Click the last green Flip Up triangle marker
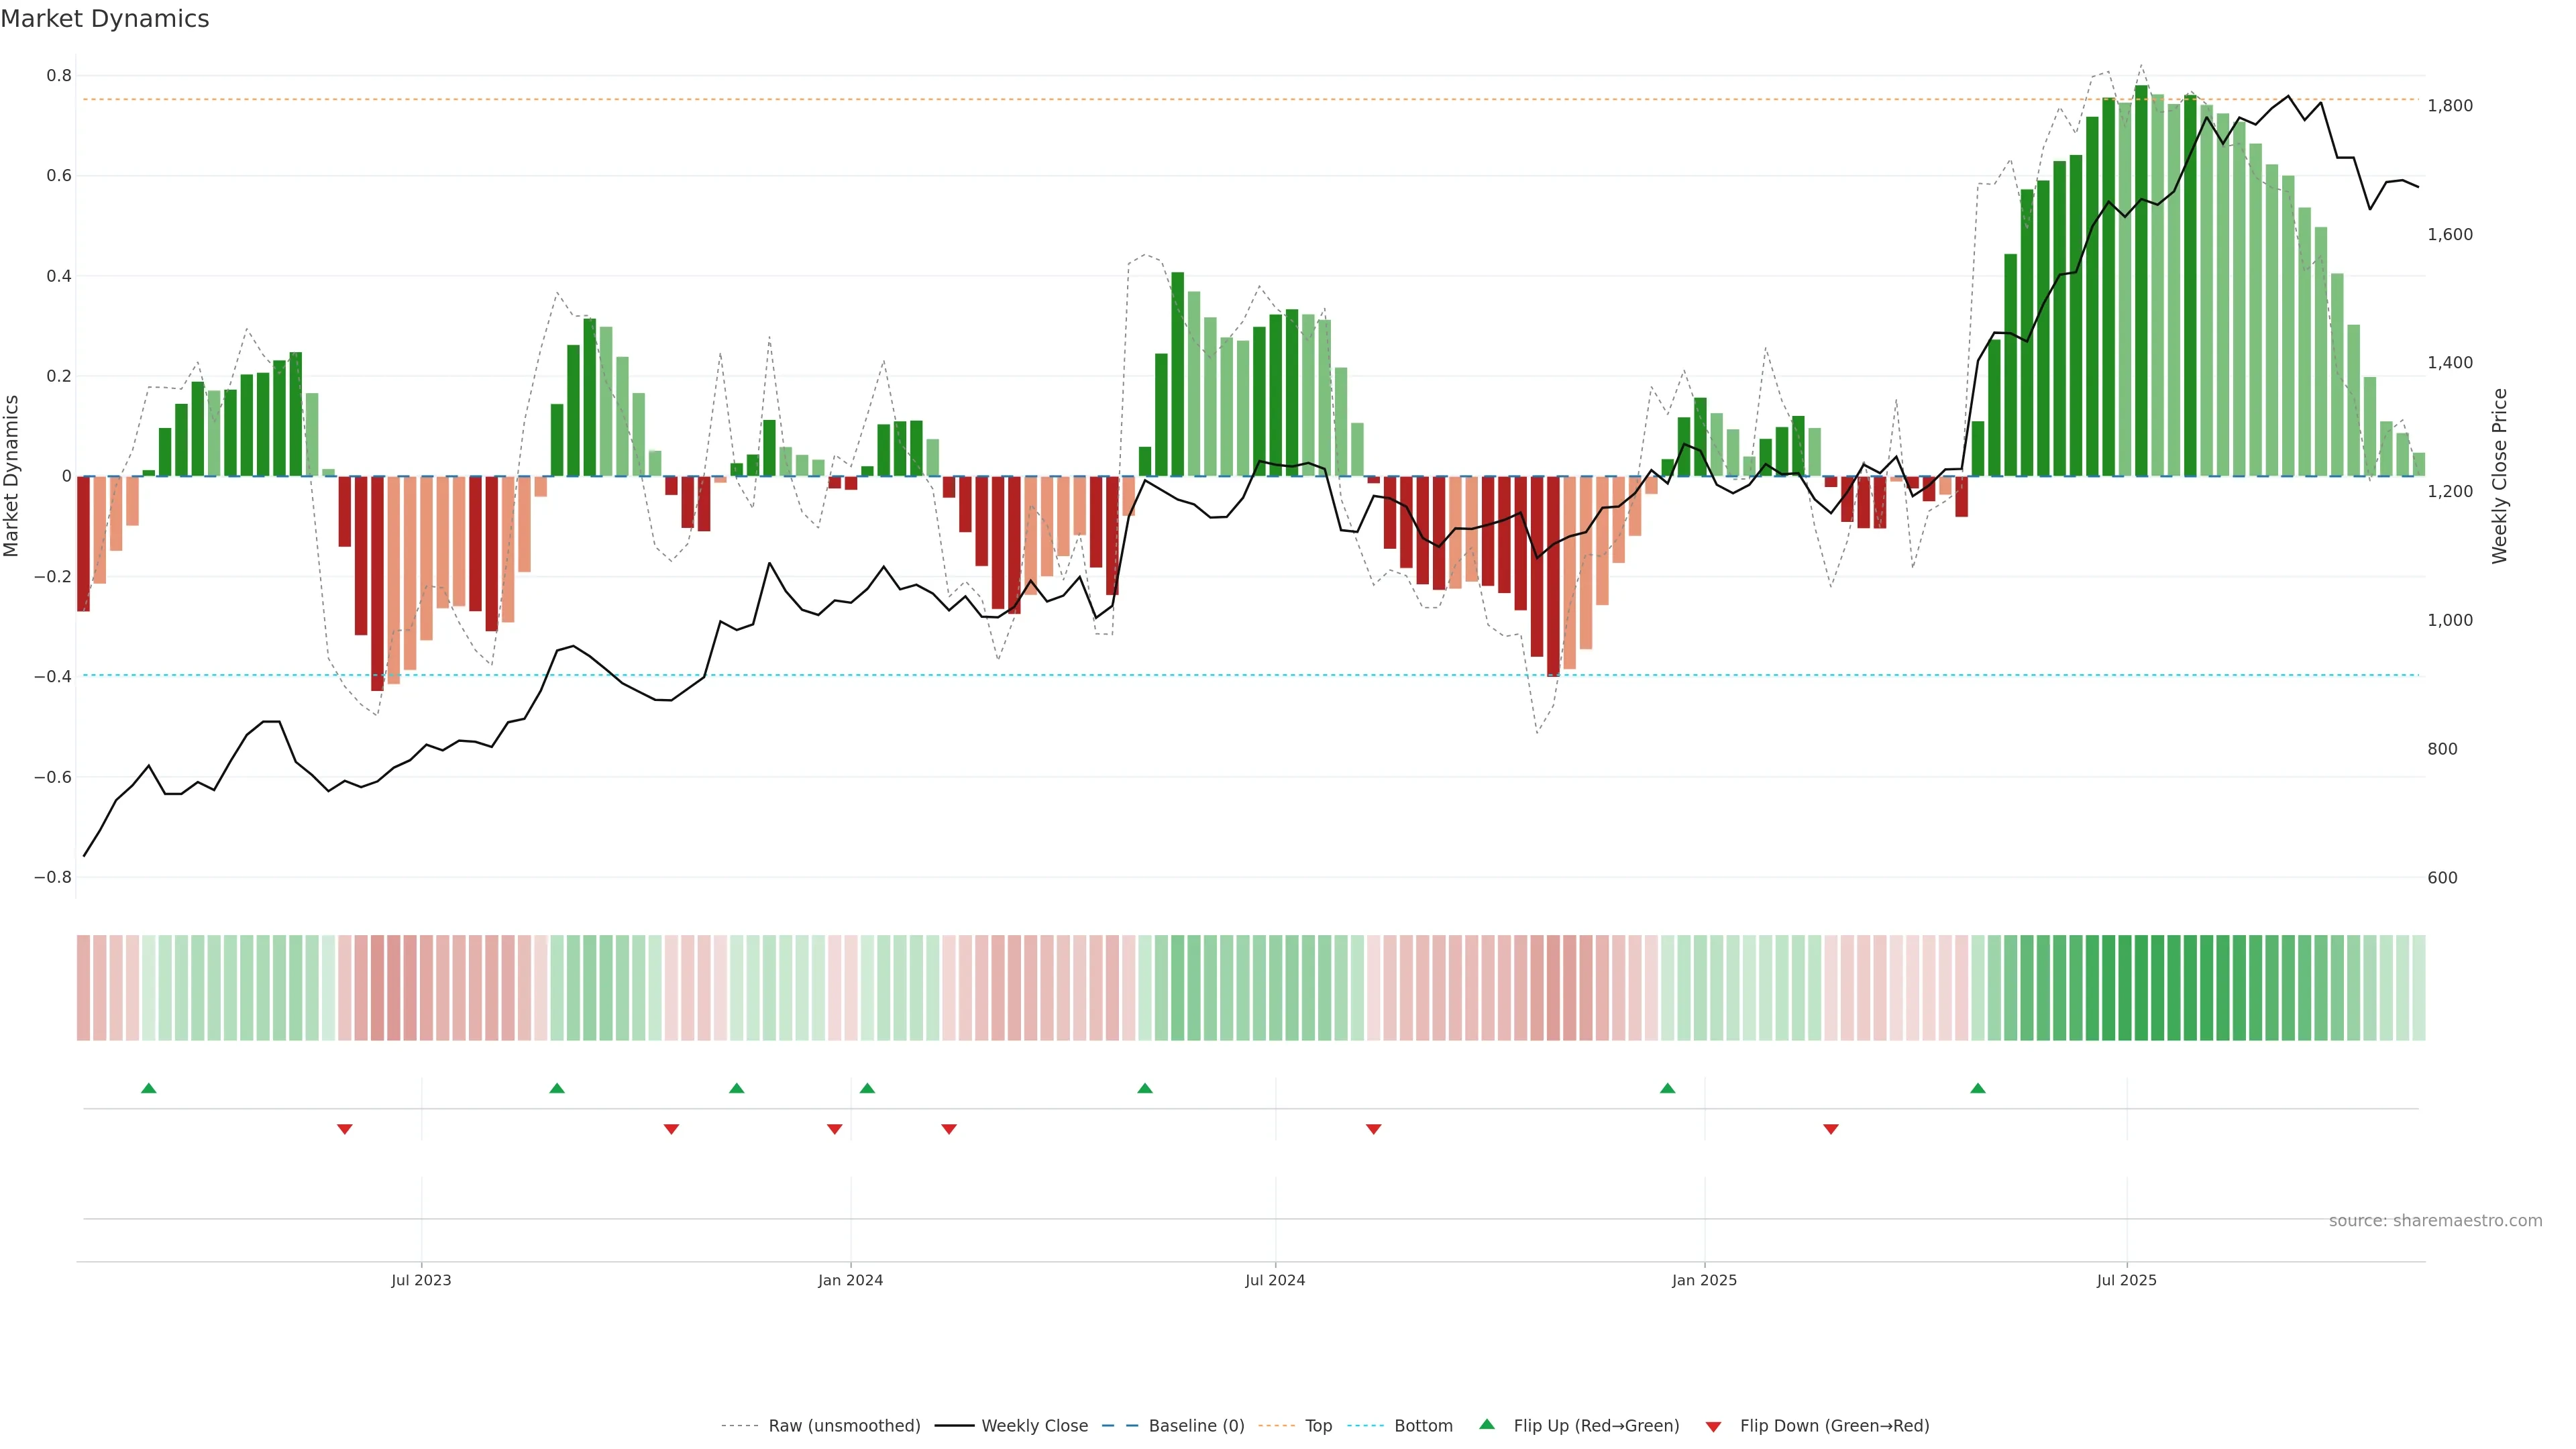Viewport: 2576px width, 1449px height. (x=1978, y=1088)
